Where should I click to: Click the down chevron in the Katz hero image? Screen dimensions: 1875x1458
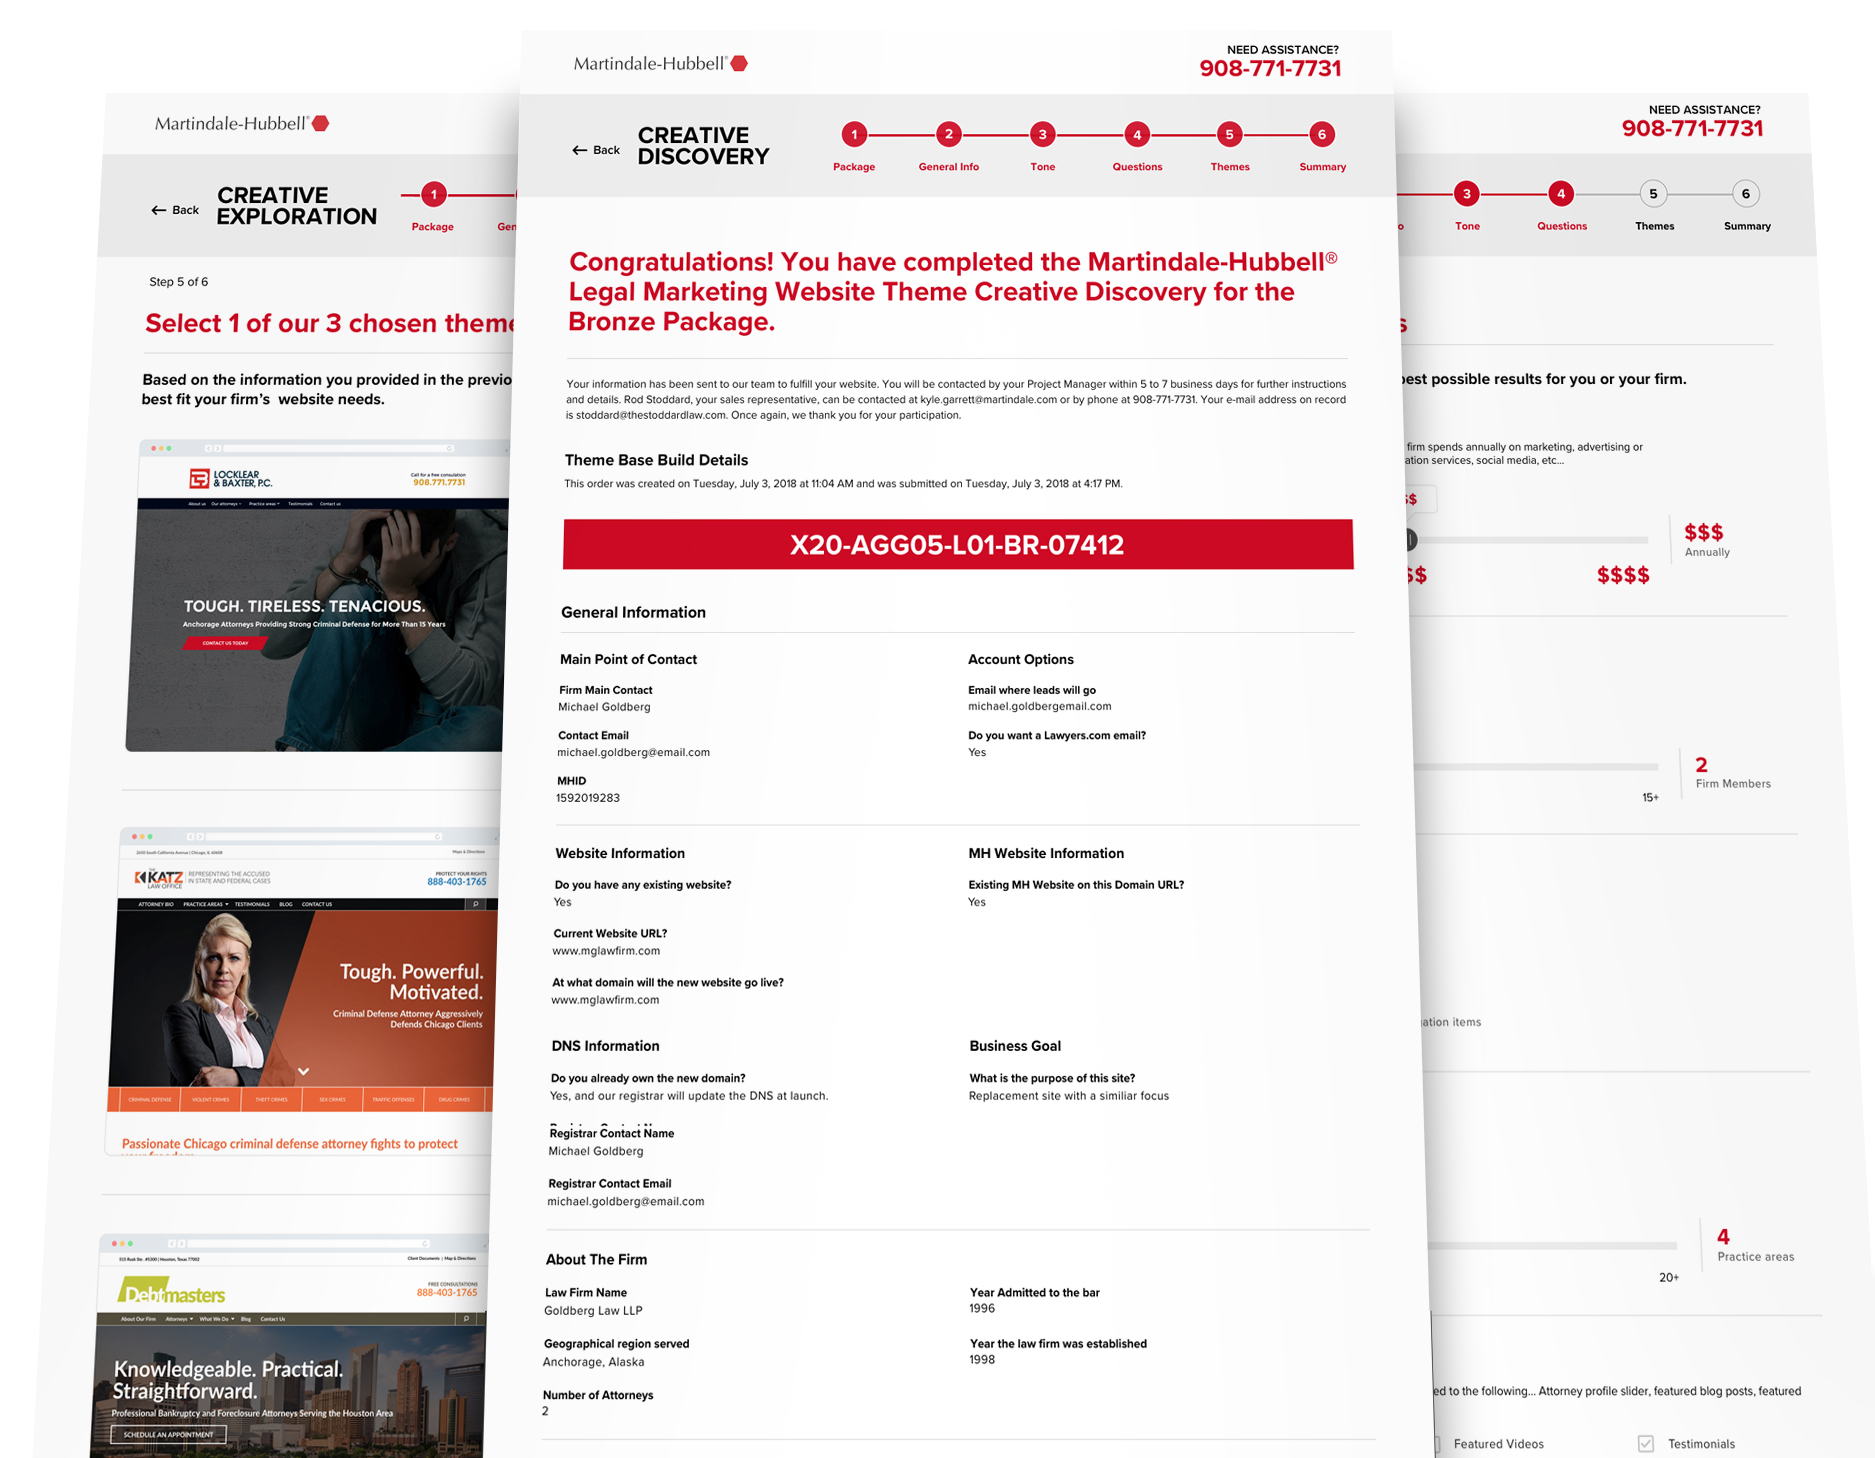coord(303,1071)
